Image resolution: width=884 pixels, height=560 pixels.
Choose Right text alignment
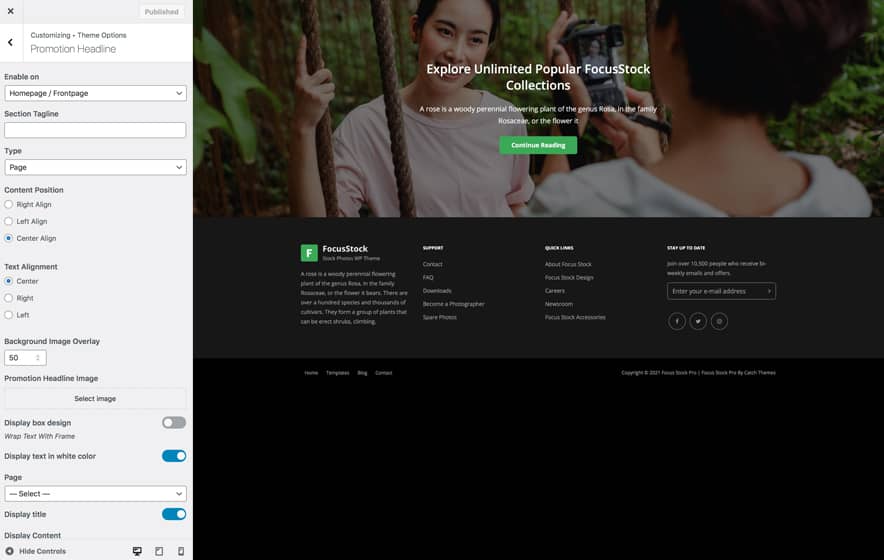pos(8,298)
